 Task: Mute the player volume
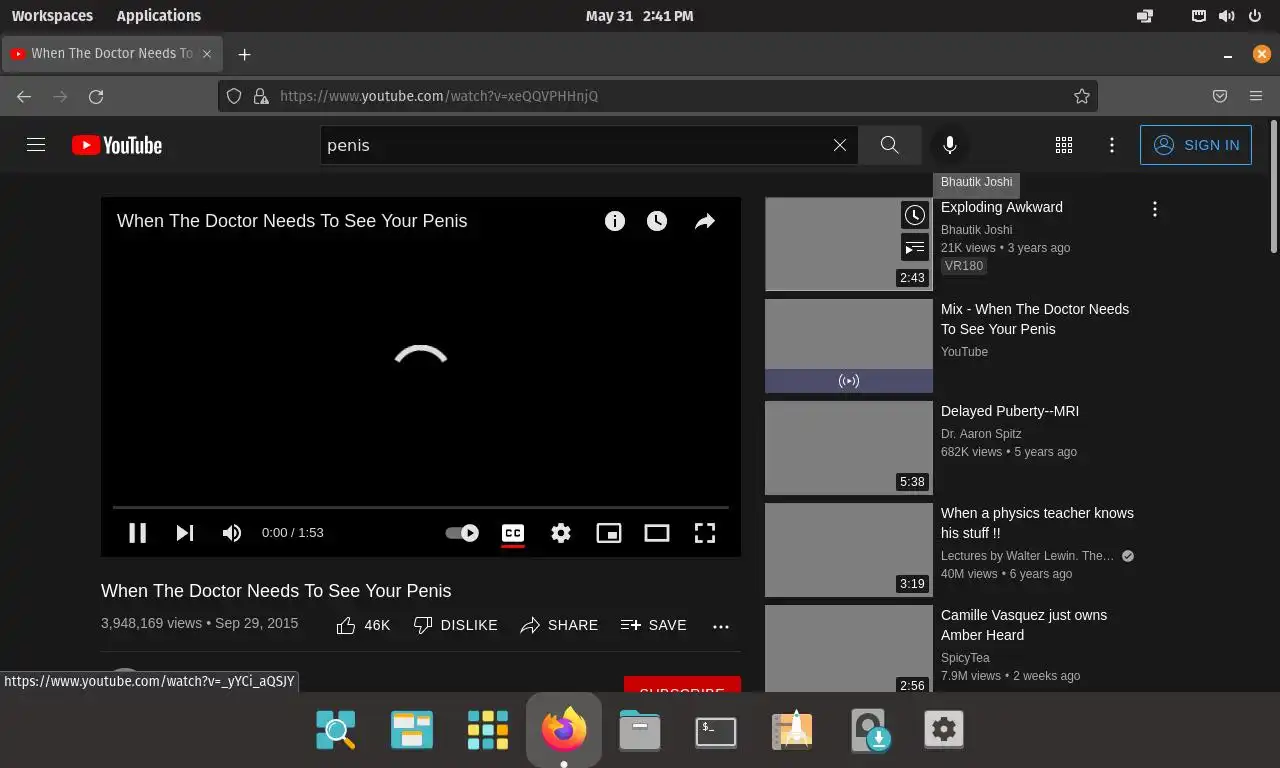click(x=232, y=533)
